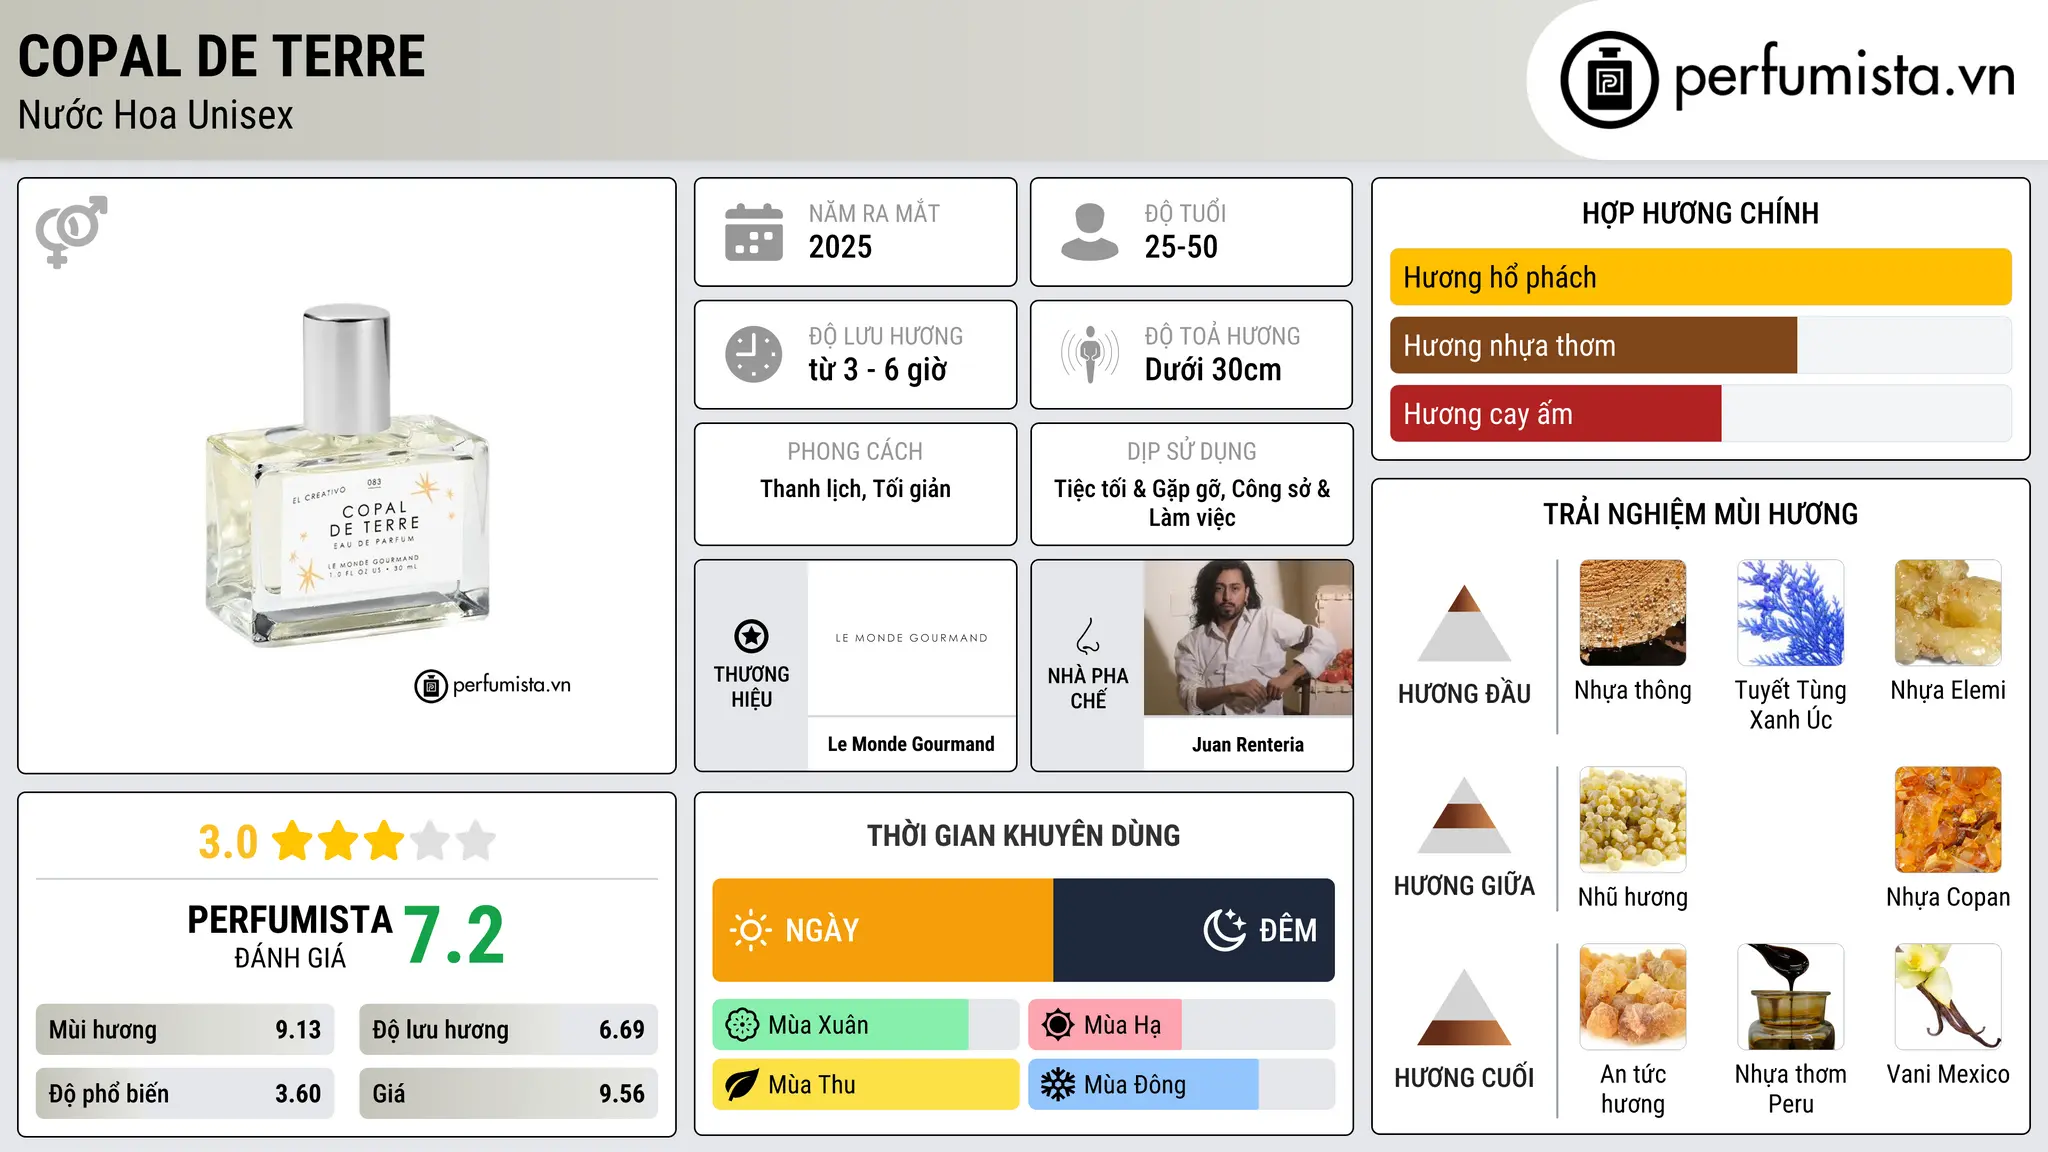
Task: Click the Mùa Xuân season bar
Action: coord(866,1025)
